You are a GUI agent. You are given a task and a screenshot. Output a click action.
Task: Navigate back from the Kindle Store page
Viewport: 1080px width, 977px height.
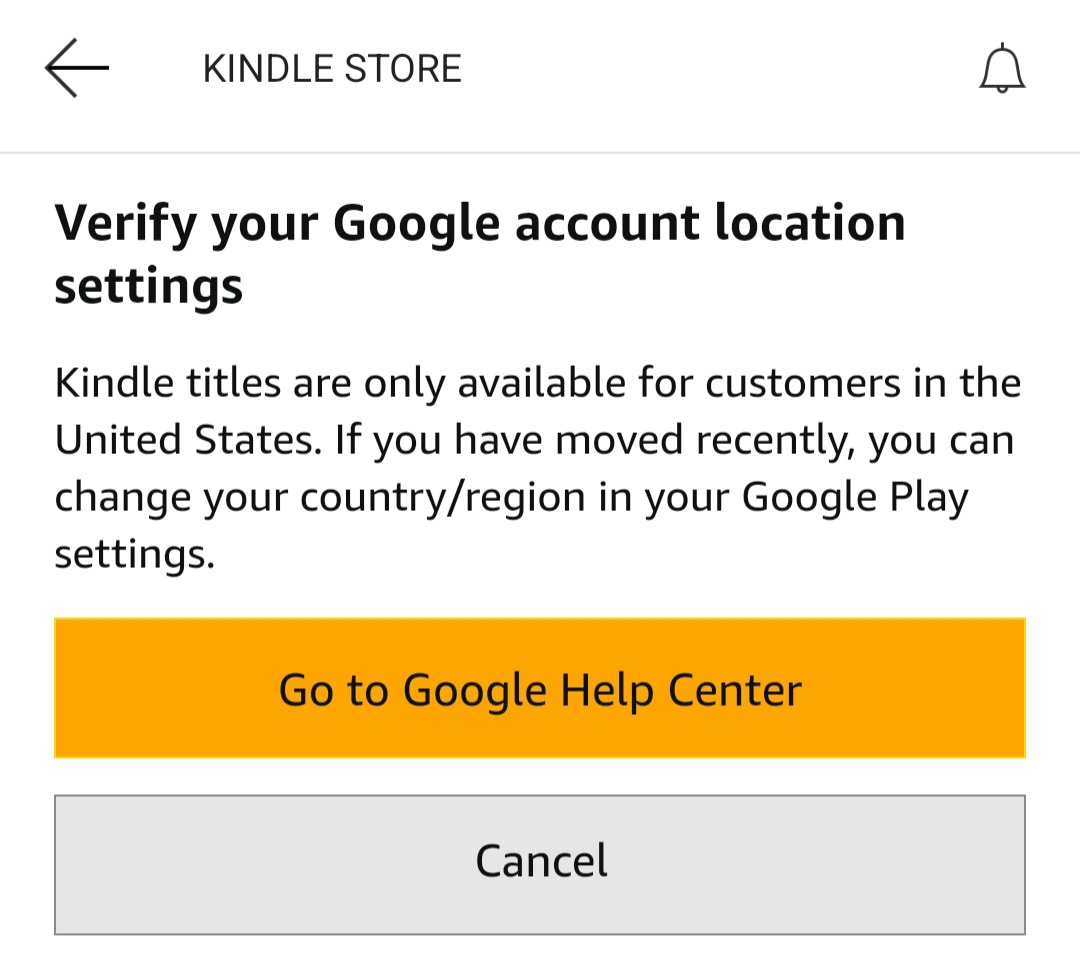[76, 68]
